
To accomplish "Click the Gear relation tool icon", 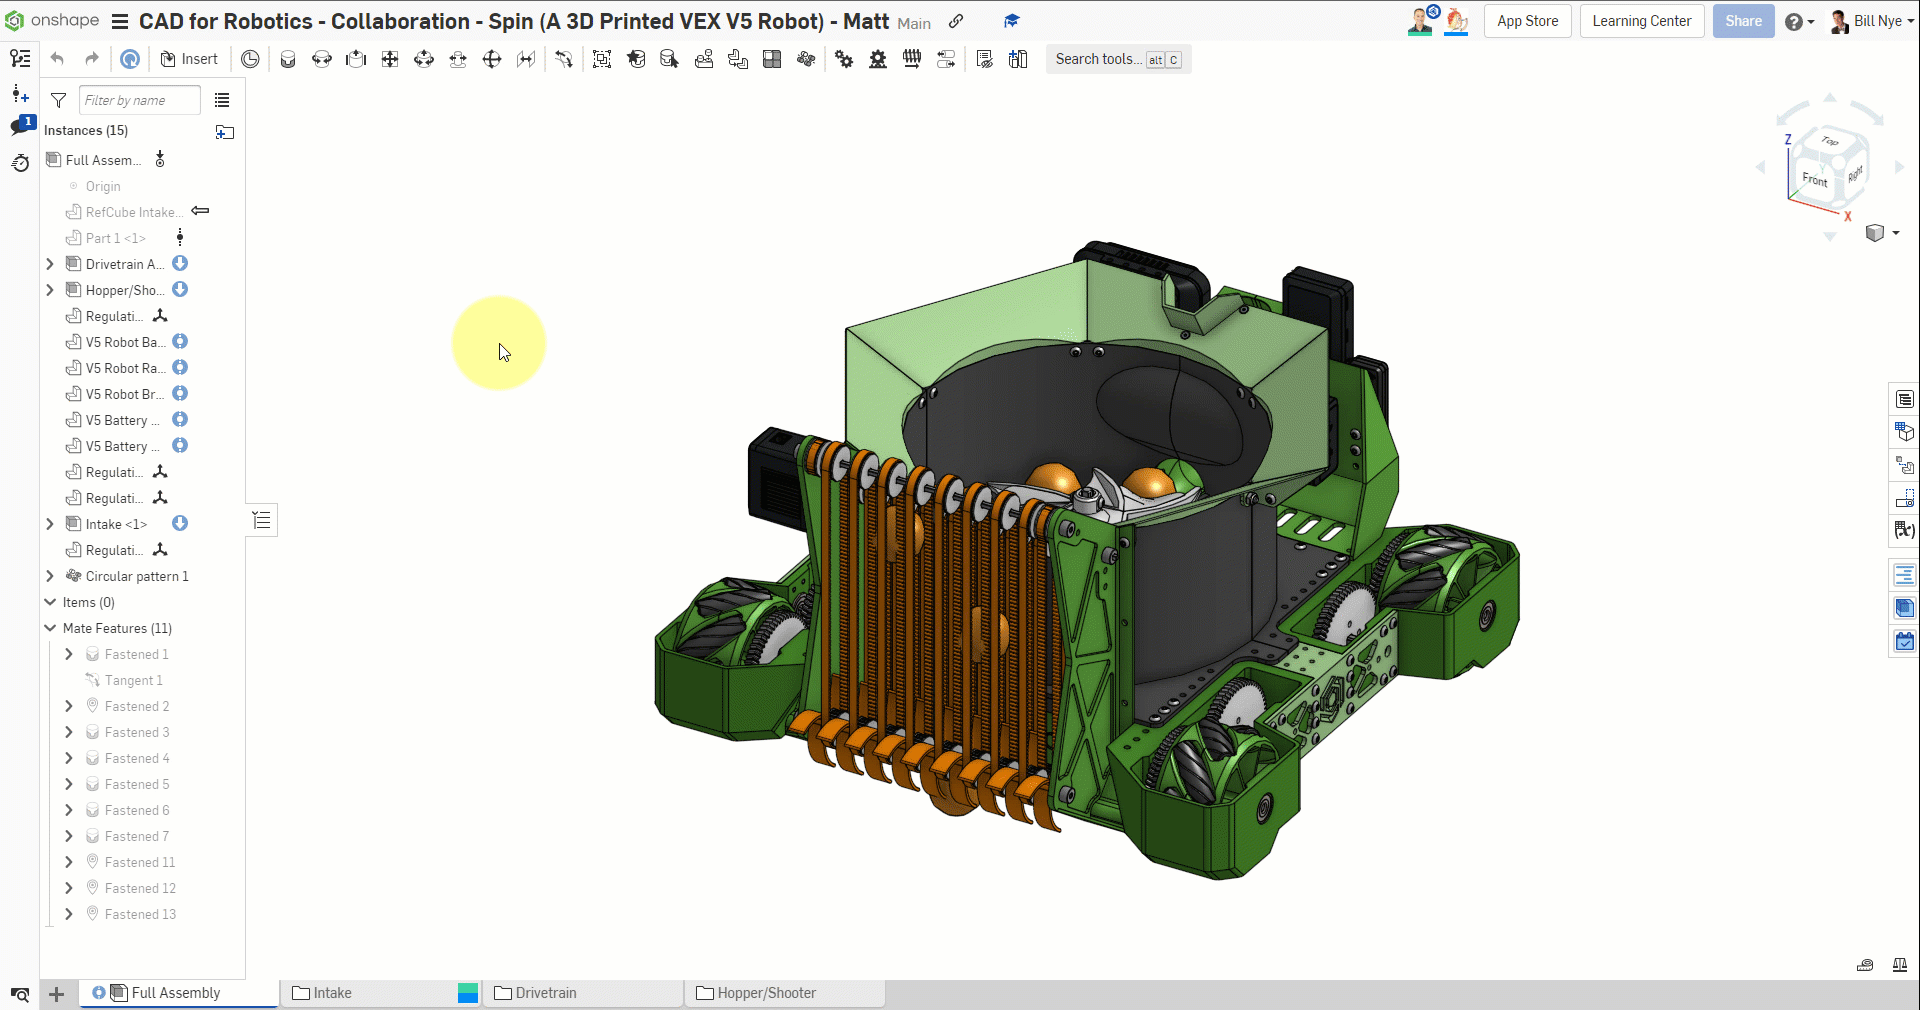I will click(844, 59).
